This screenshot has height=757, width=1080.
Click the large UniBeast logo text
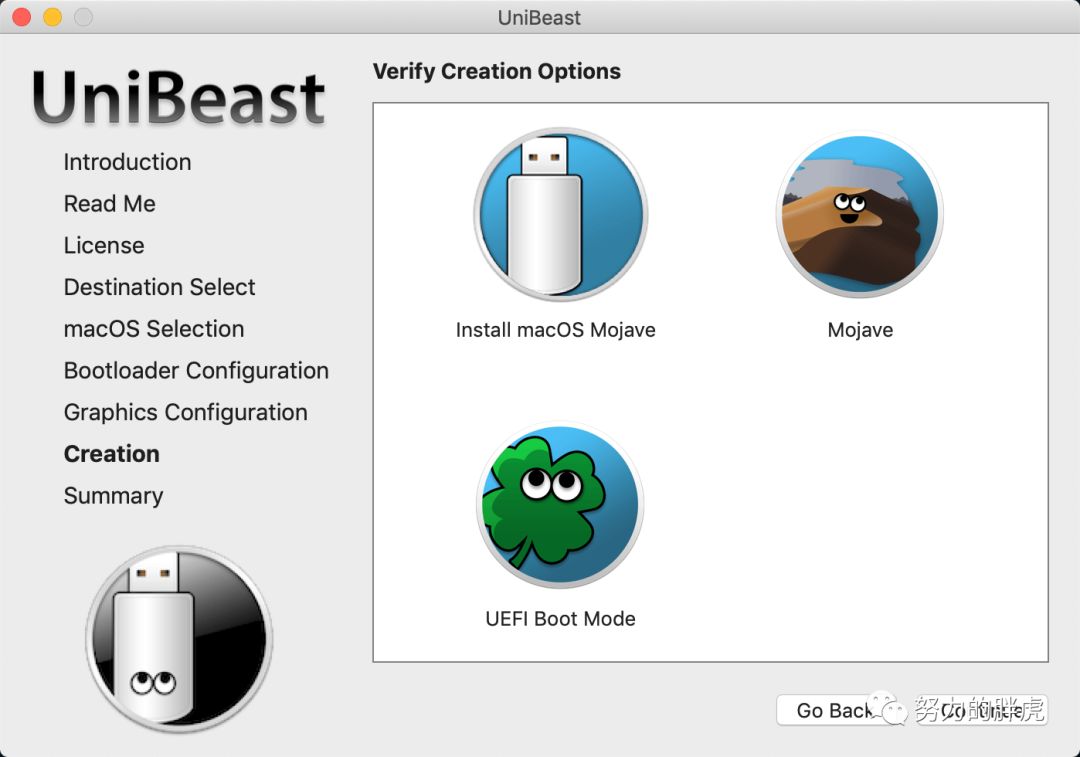(x=179, y=98)
